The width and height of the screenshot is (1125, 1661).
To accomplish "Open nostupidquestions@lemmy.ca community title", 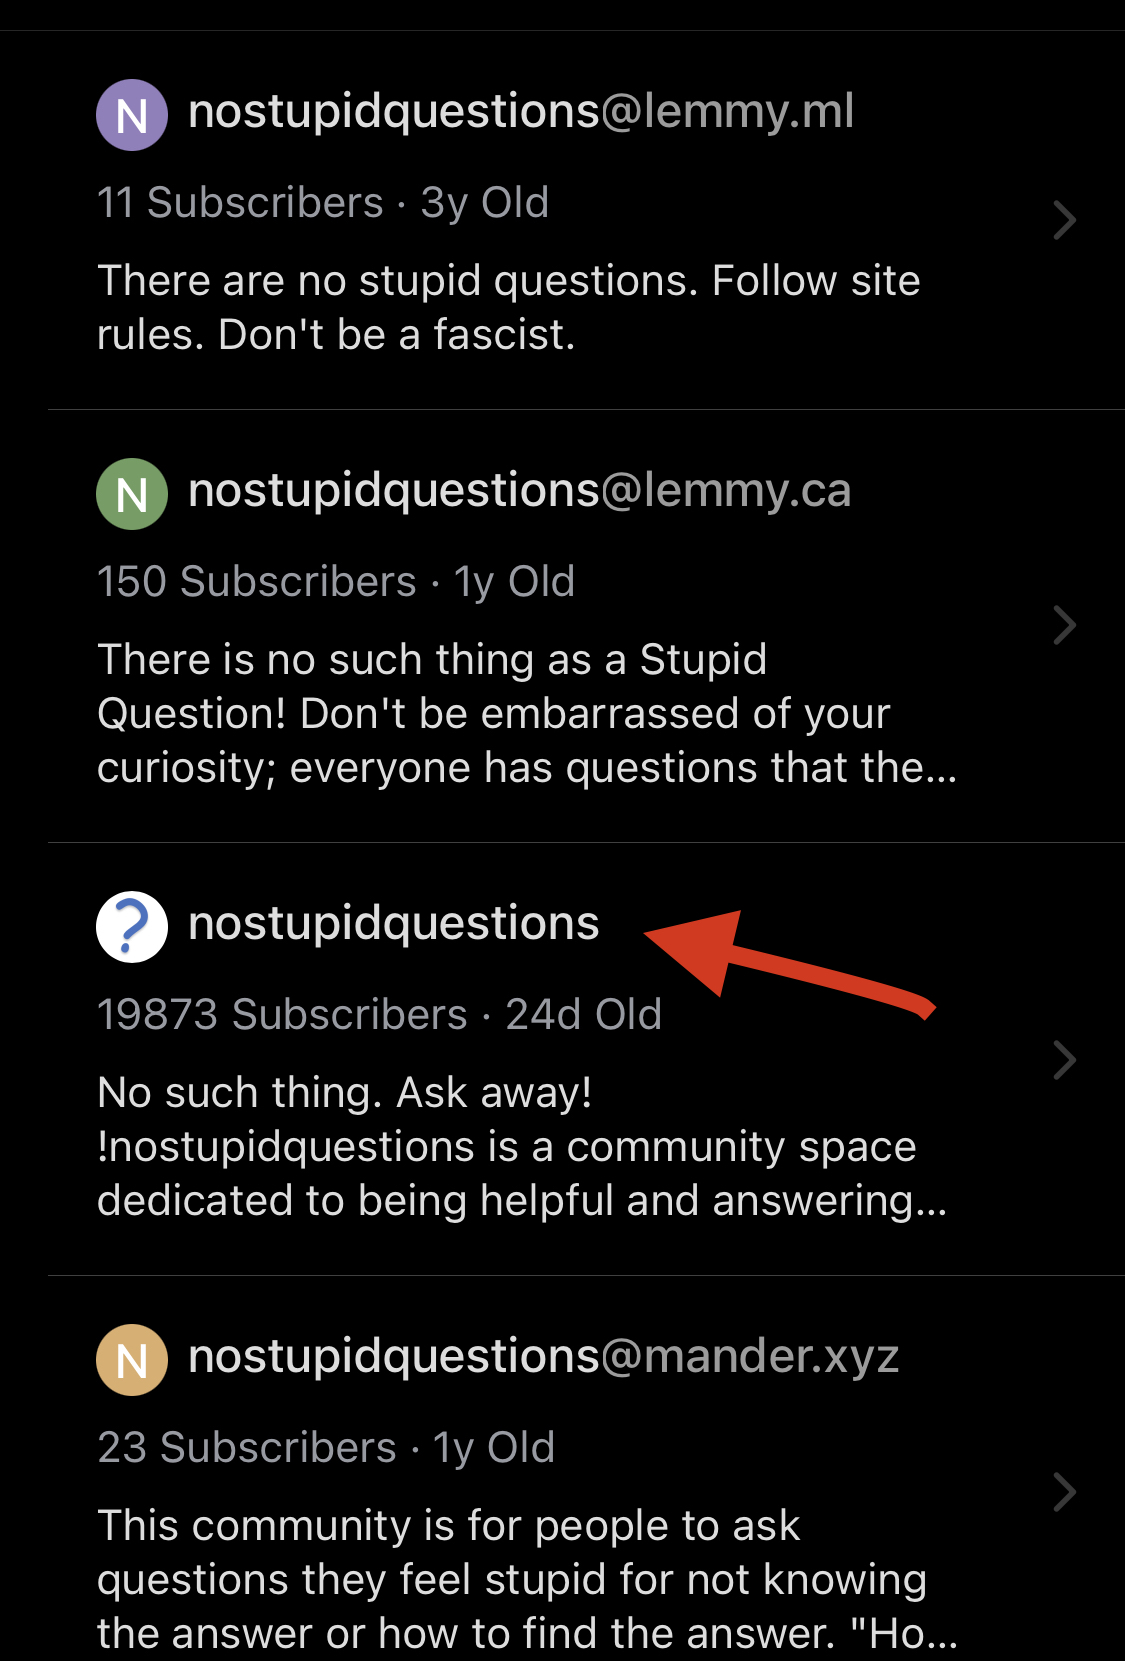I will coord(520,492).
